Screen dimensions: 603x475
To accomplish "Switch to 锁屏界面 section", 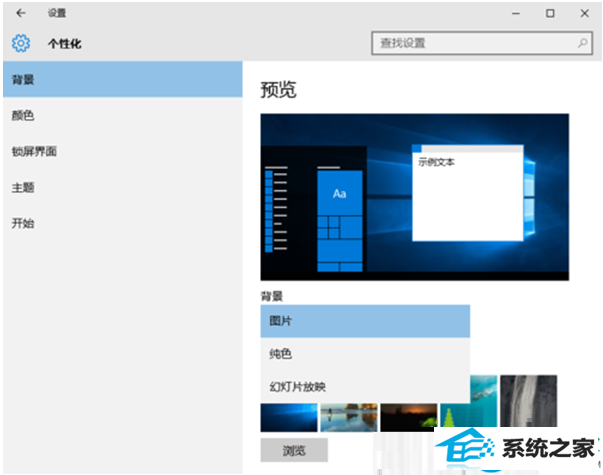I will click(33, 151).
